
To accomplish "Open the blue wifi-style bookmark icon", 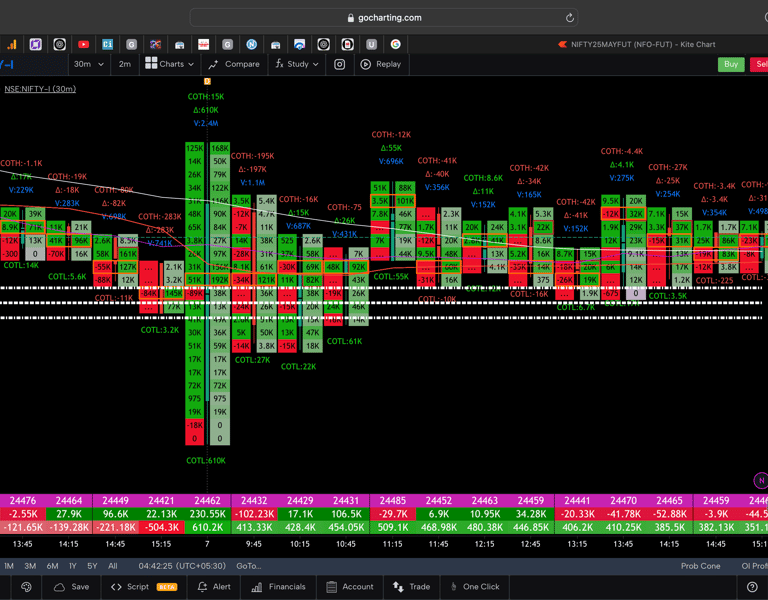I will pyautogui.click(x=300, y=45).
